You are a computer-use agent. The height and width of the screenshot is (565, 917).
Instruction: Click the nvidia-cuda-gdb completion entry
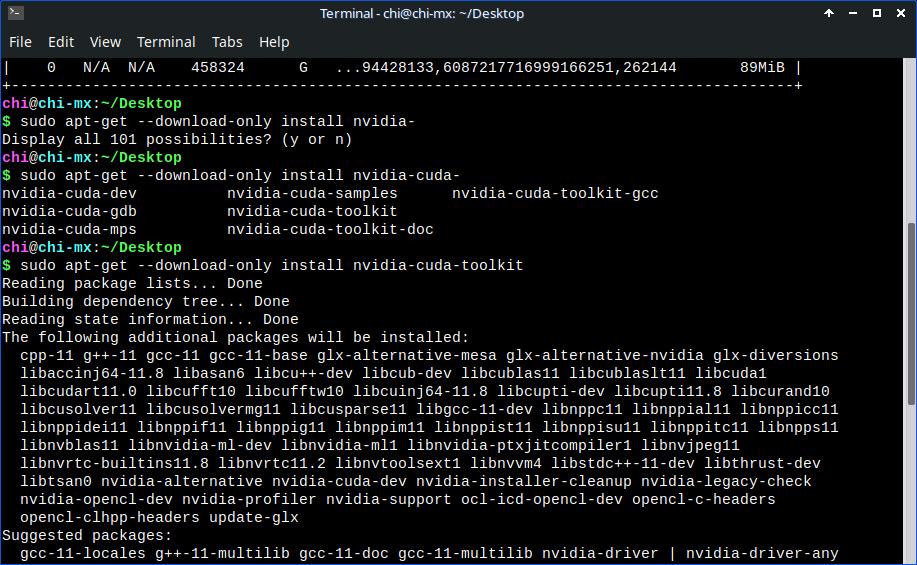tap(70, 211)
